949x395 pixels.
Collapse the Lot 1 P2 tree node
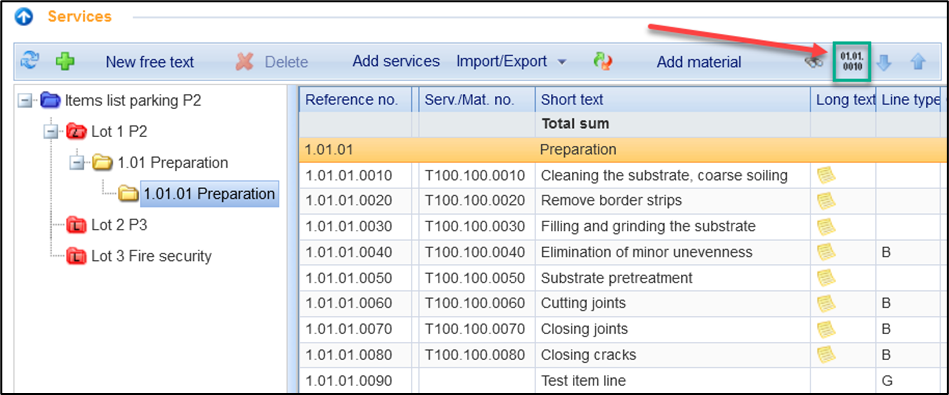(x=51, y=131)
